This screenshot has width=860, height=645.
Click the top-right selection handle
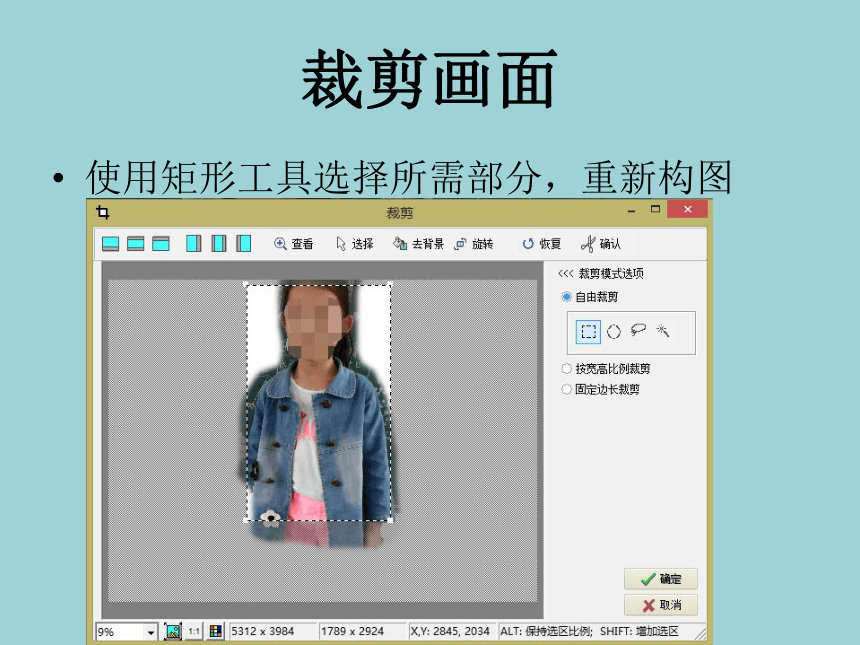click(x=391, y=284)
